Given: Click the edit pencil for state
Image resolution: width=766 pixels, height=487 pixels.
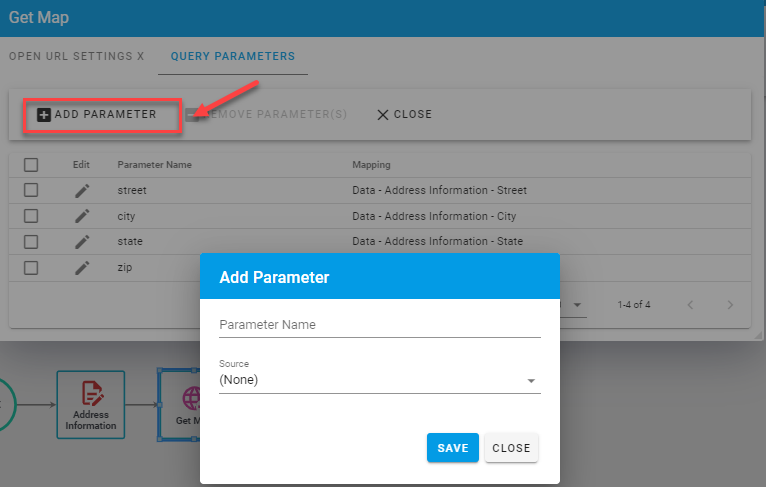Looking at the screenshot, I should click(82, 241).
